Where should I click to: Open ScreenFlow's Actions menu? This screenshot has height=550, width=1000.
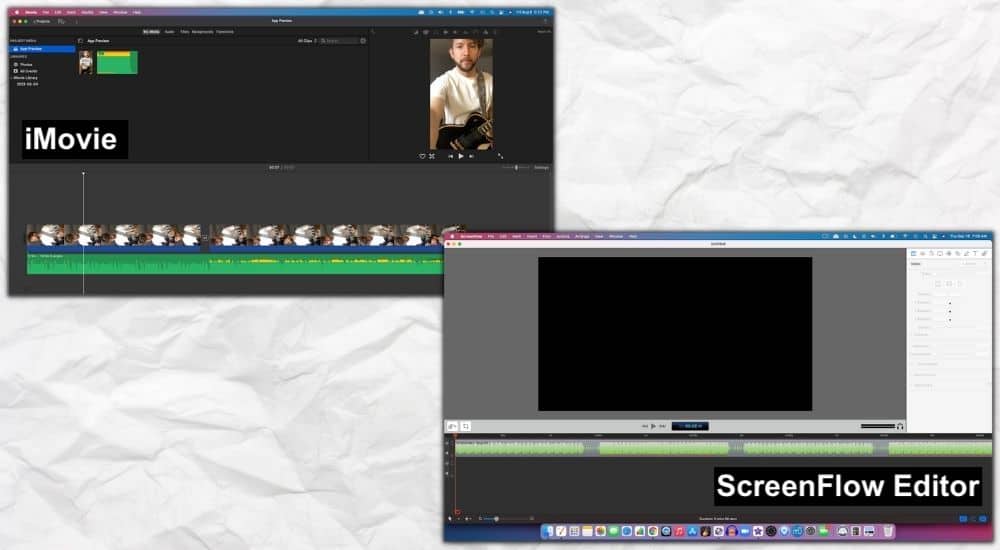coord(562,236)
